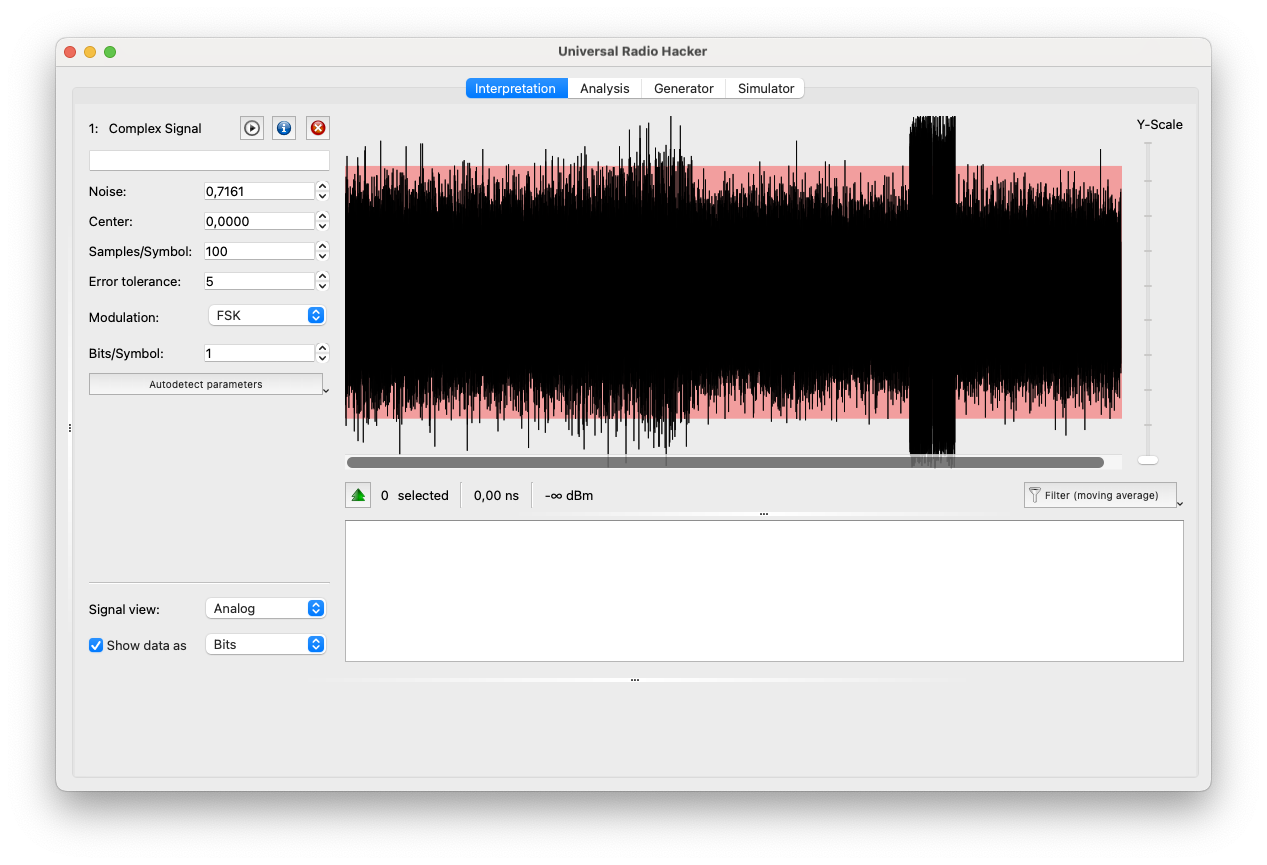Apply the moving average filter

tap(1100, 494)
